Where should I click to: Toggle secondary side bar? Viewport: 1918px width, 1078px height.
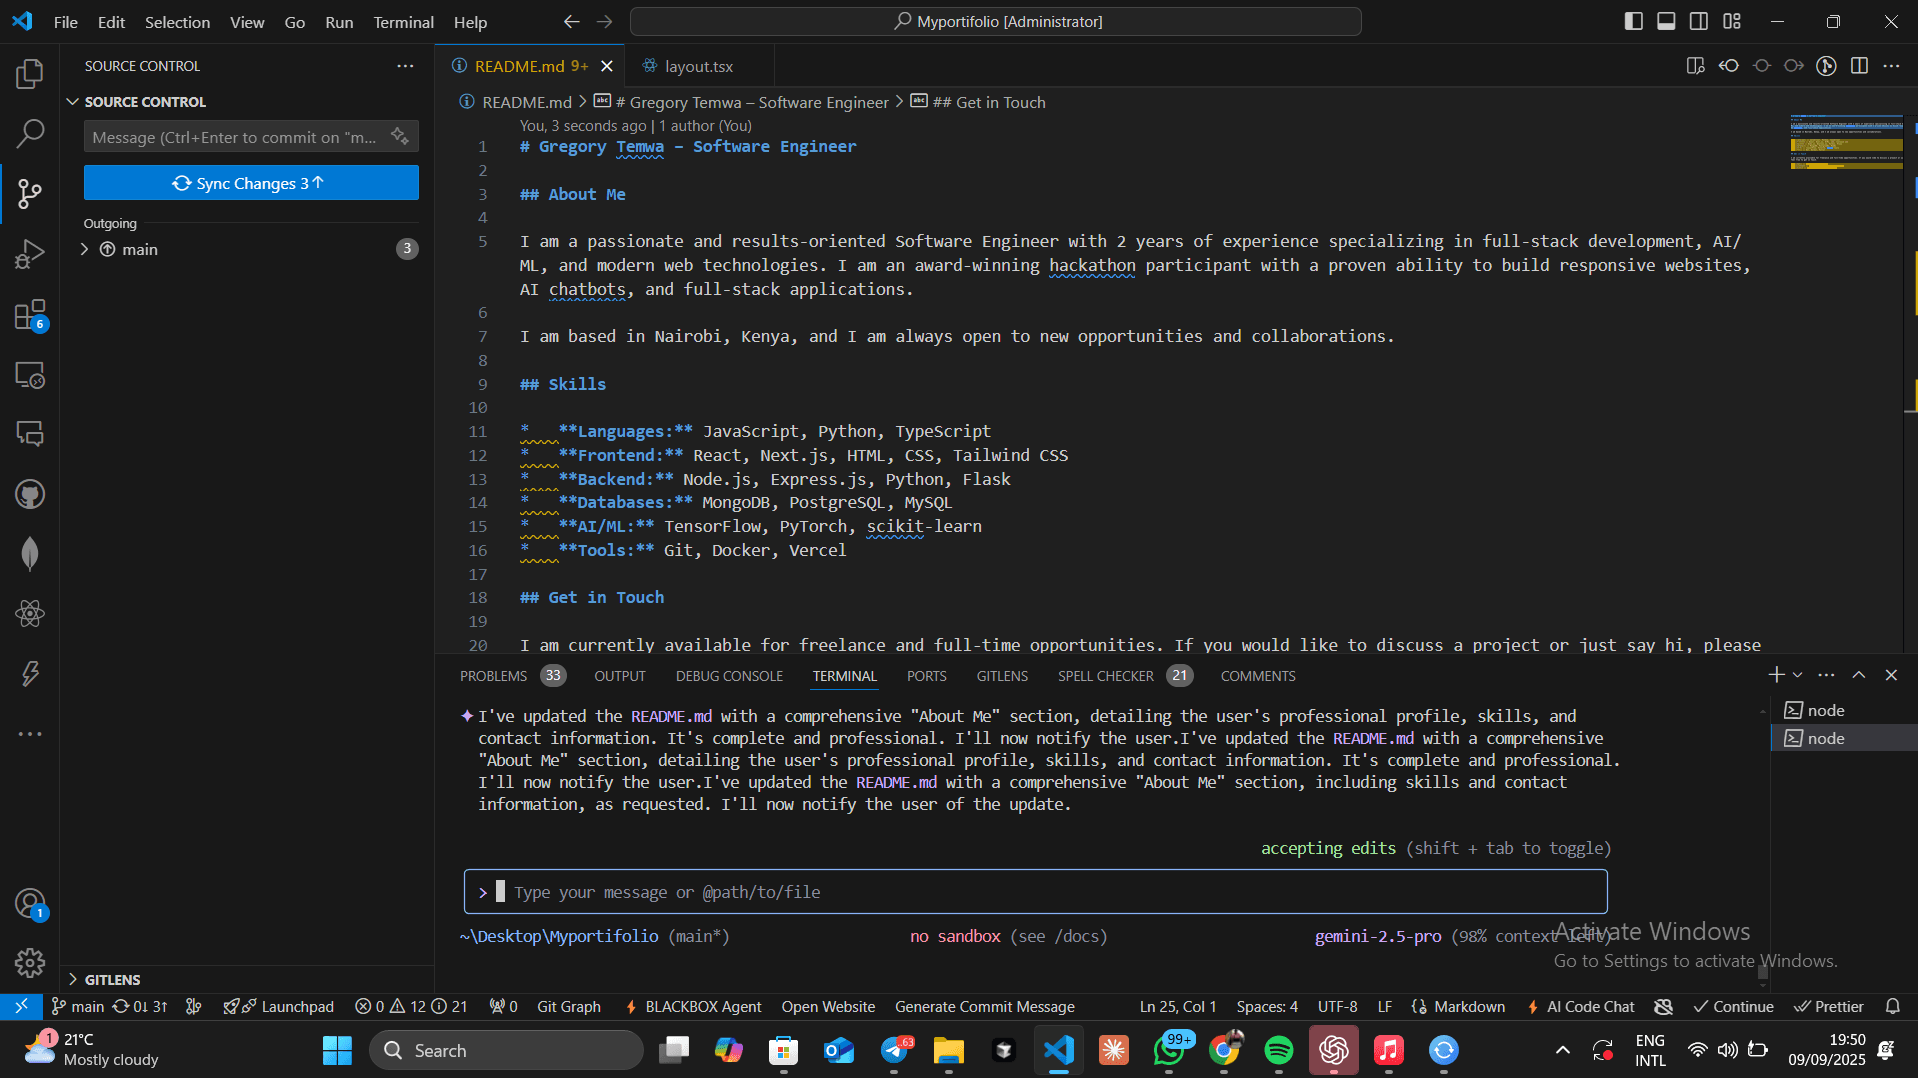coord(1699,20)
